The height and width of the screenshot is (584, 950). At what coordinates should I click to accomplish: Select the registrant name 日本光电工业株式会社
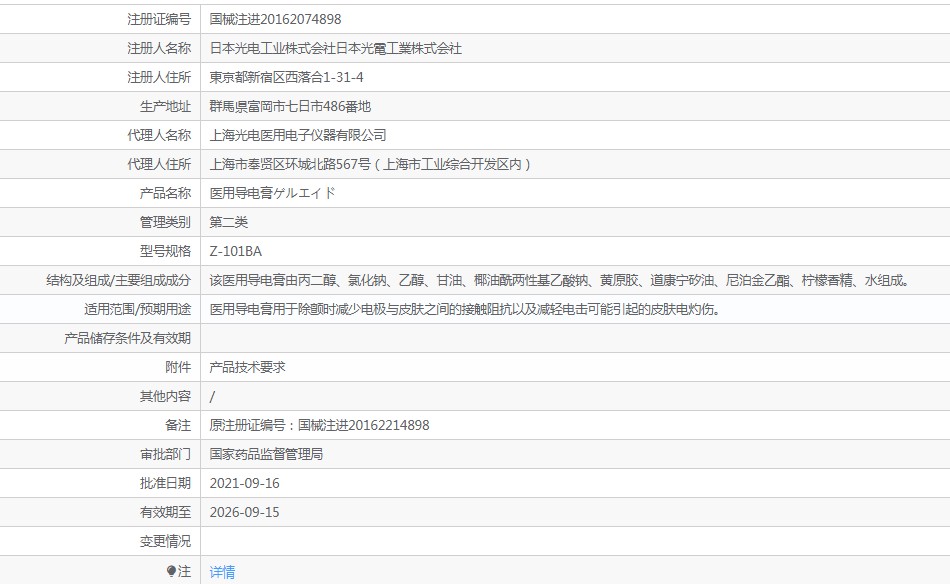click(x=273, y=48)
